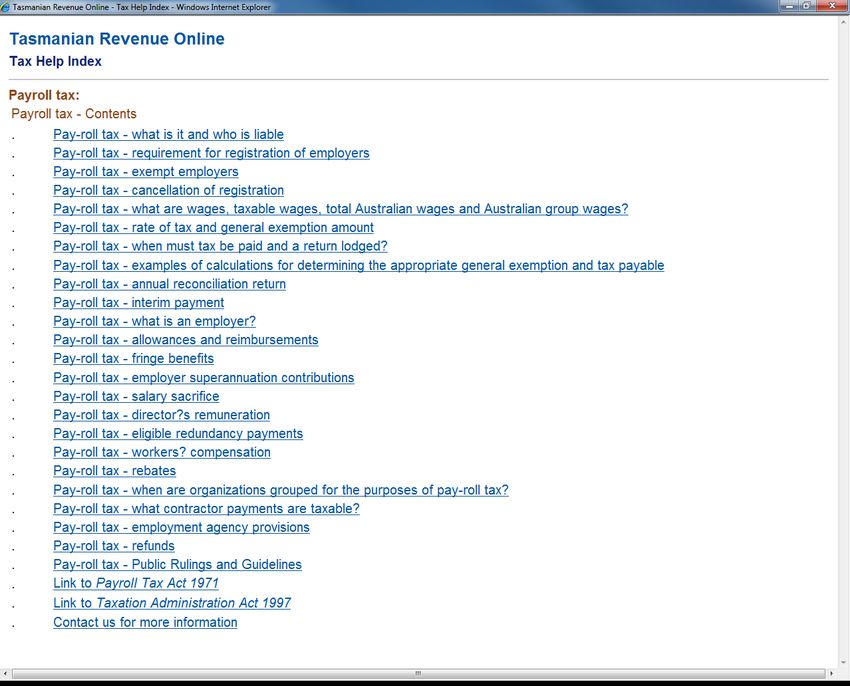850x686 pixels.
Task: Open Pay-roll tax interim payment link
Action: [138, 303]
